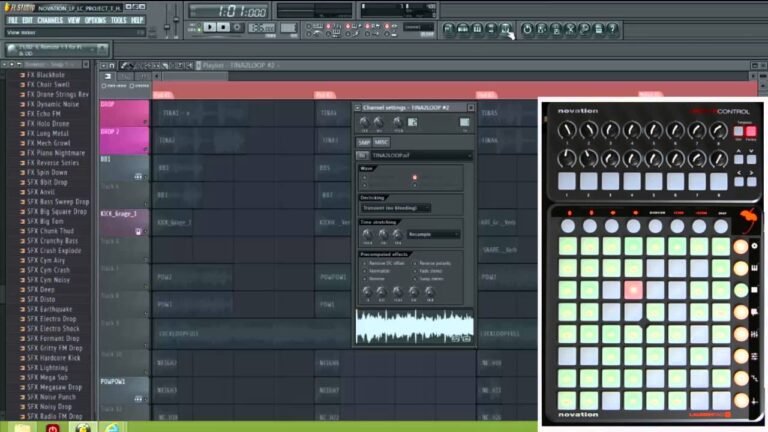Click the tempo display
The width and height of the screenshot is (768, 432).
261,28
